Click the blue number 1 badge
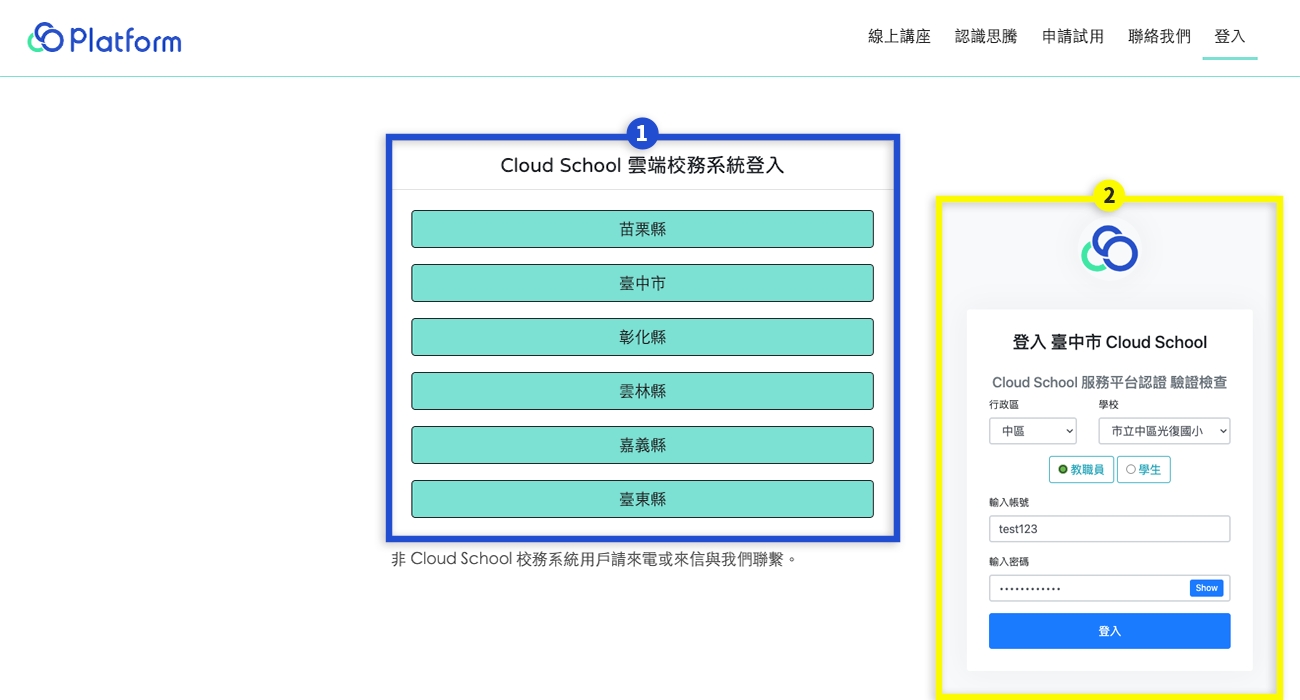Image resolution: width=1300 pixels, height=700 pixels. click(x=642, y=133)
